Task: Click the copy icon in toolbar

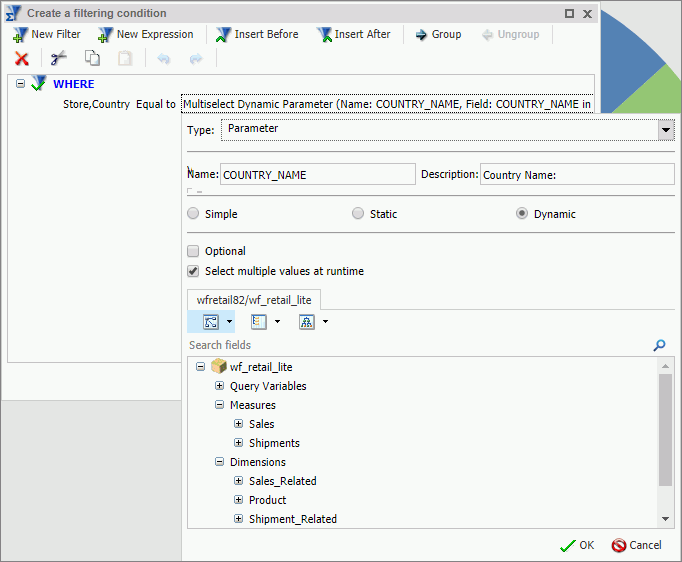Action: point(92,59)
